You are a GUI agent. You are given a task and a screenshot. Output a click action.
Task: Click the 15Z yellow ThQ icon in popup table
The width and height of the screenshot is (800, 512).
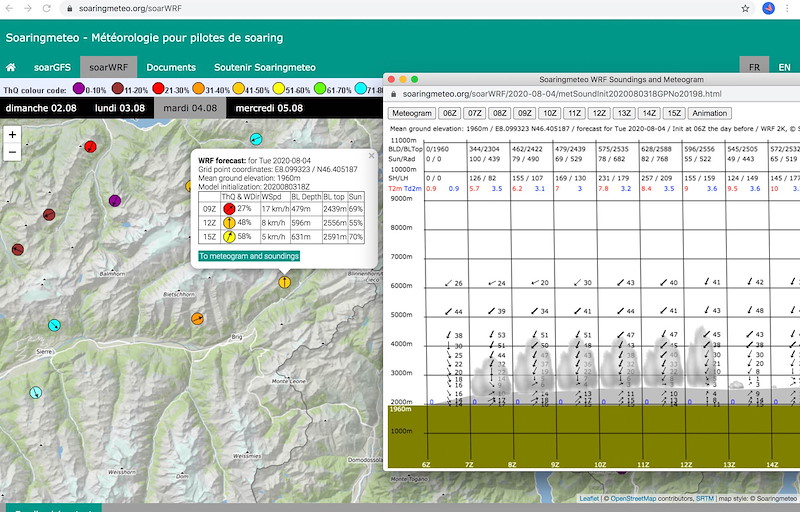click(x=229, y=236)
